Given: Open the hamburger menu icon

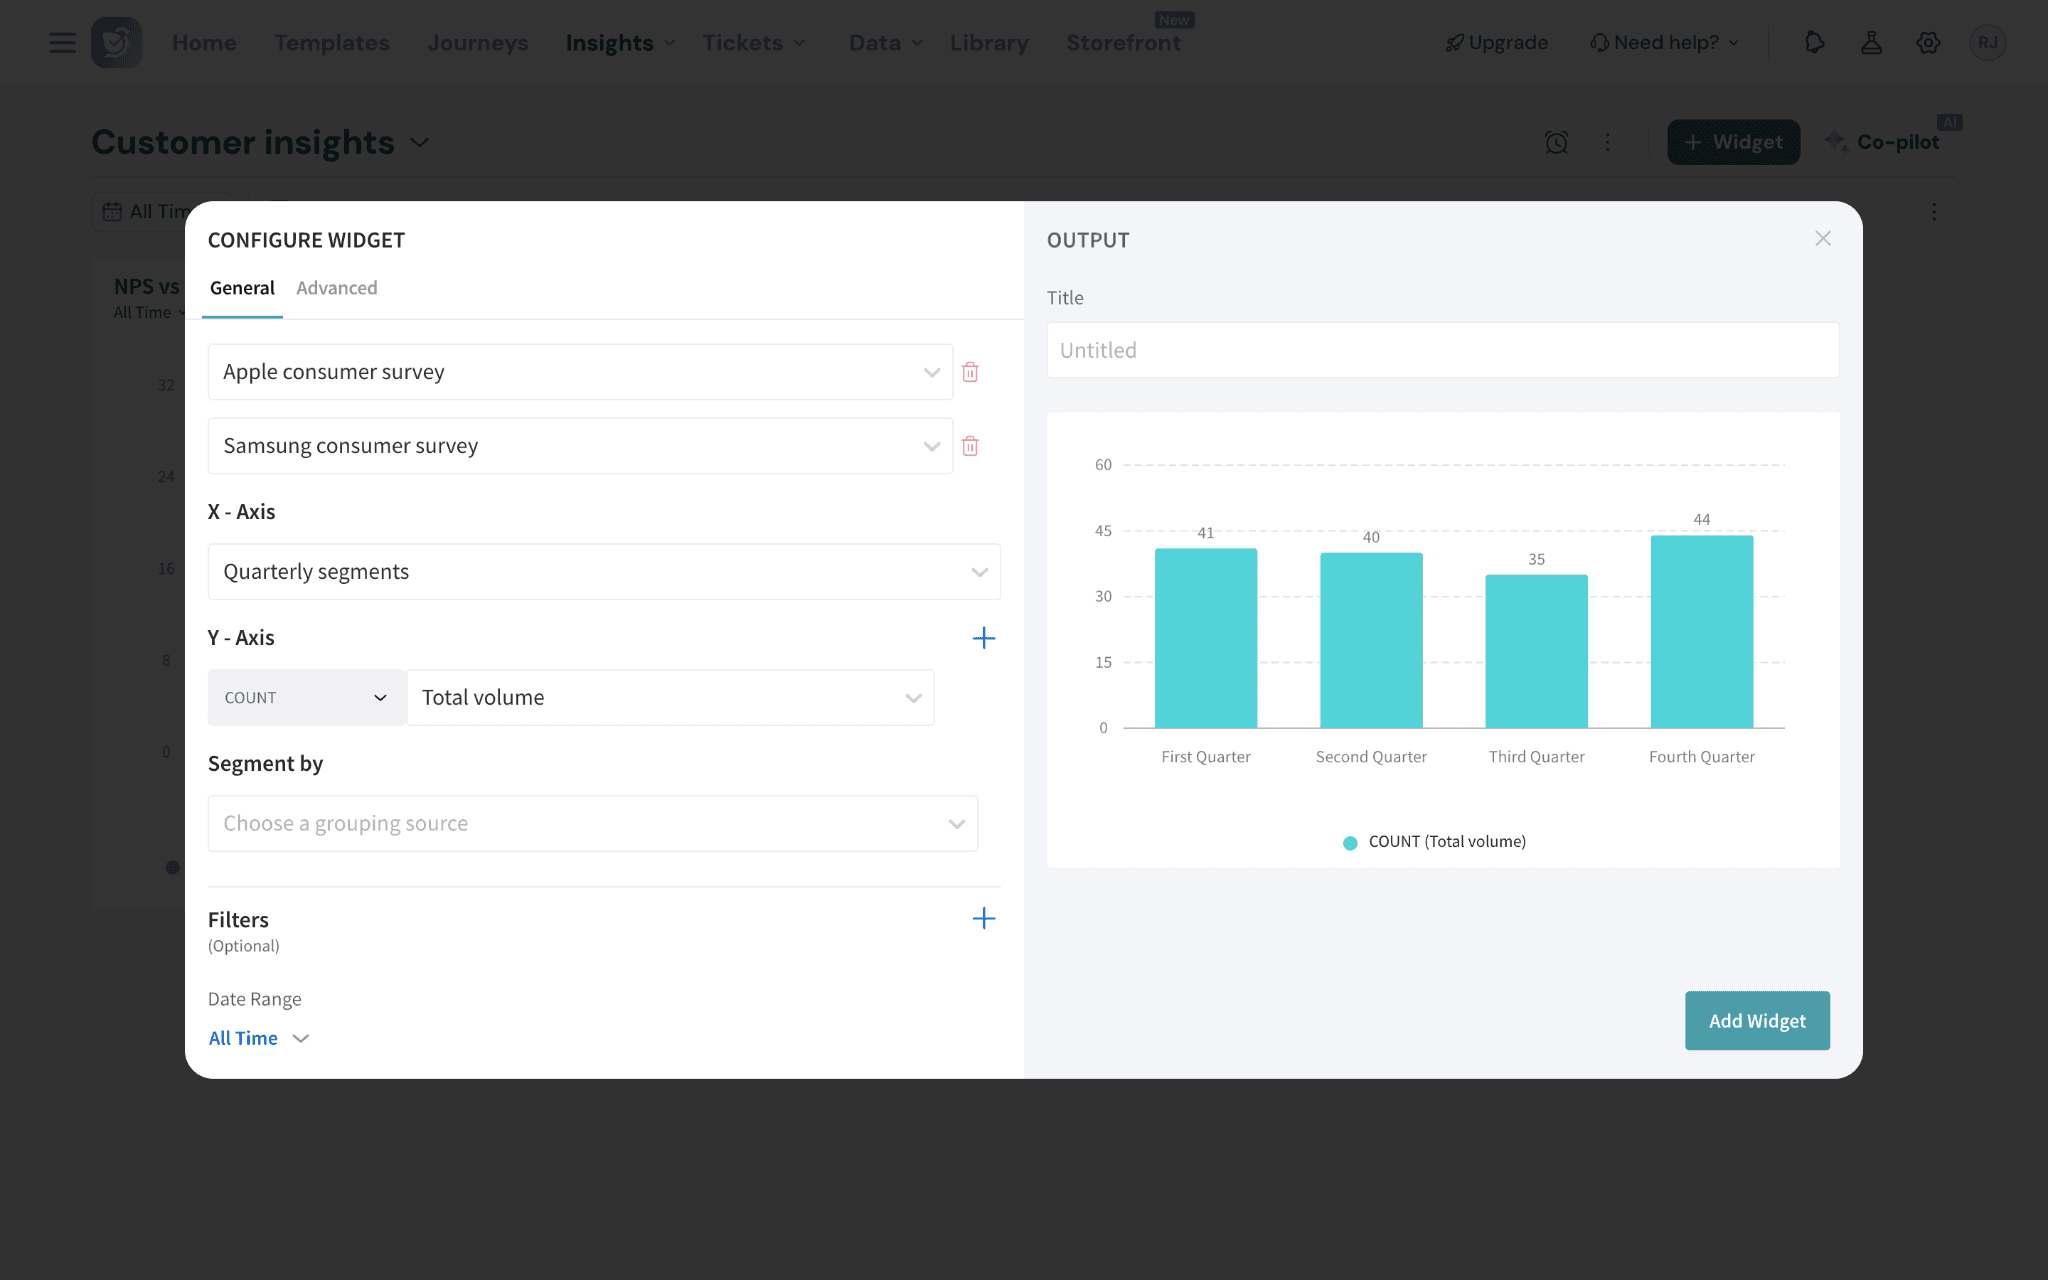Looking at the screenshot, I should click(x=62, y=43).
